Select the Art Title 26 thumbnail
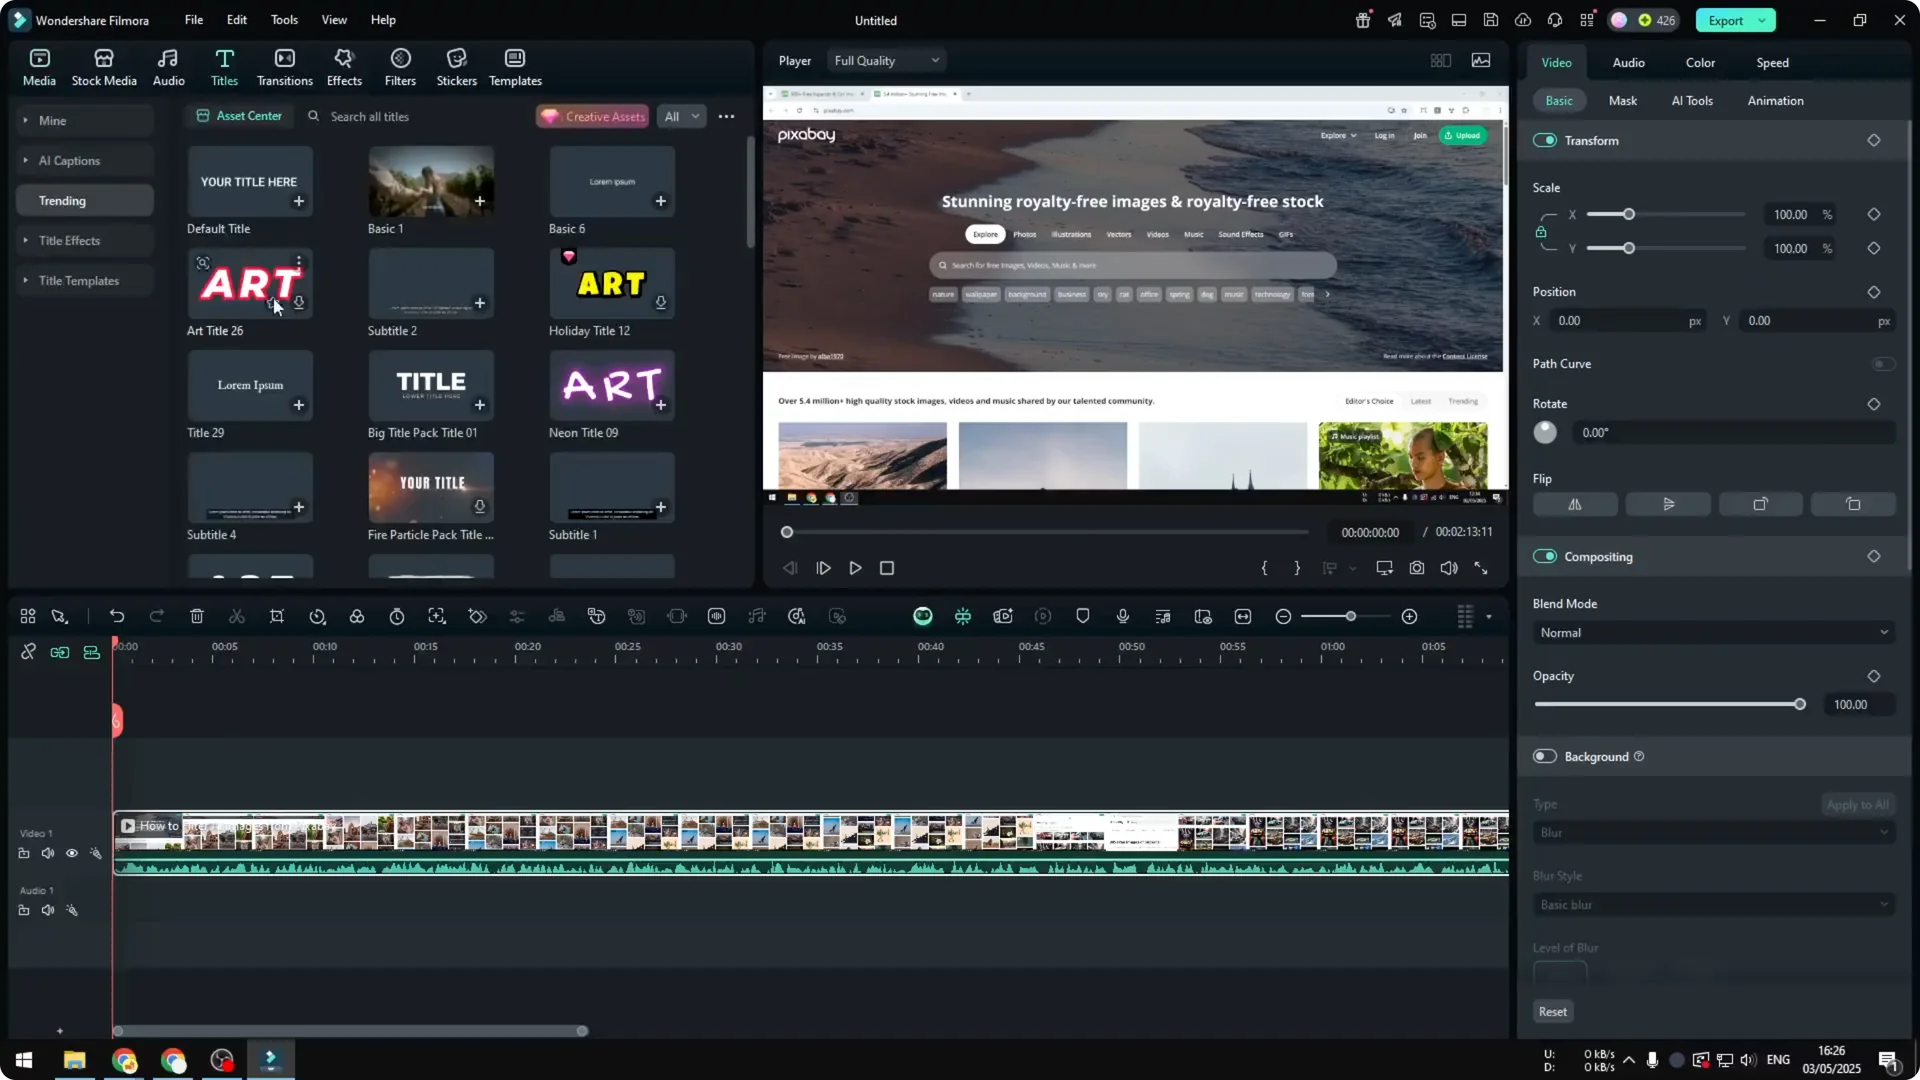The image size is (1920, 1080). pos(249,283)
